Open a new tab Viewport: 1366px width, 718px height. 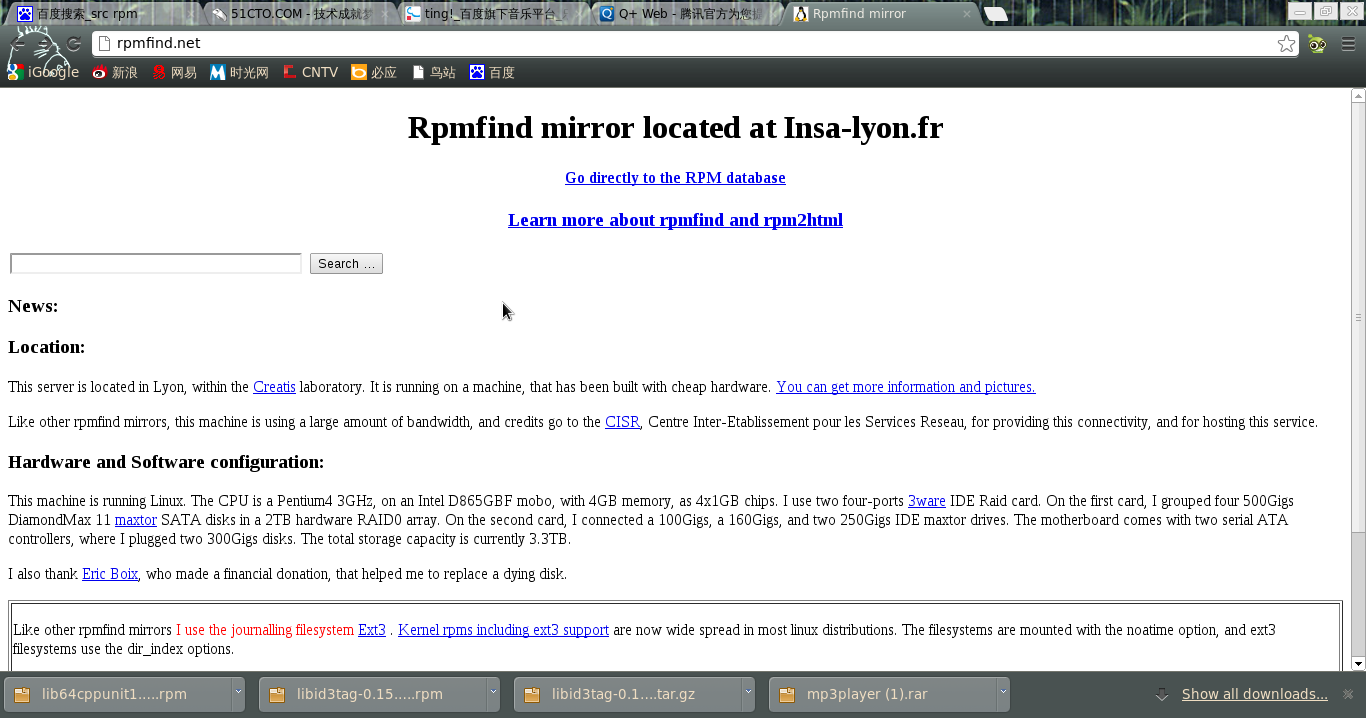pyautogui.click(x=996, y=14)
